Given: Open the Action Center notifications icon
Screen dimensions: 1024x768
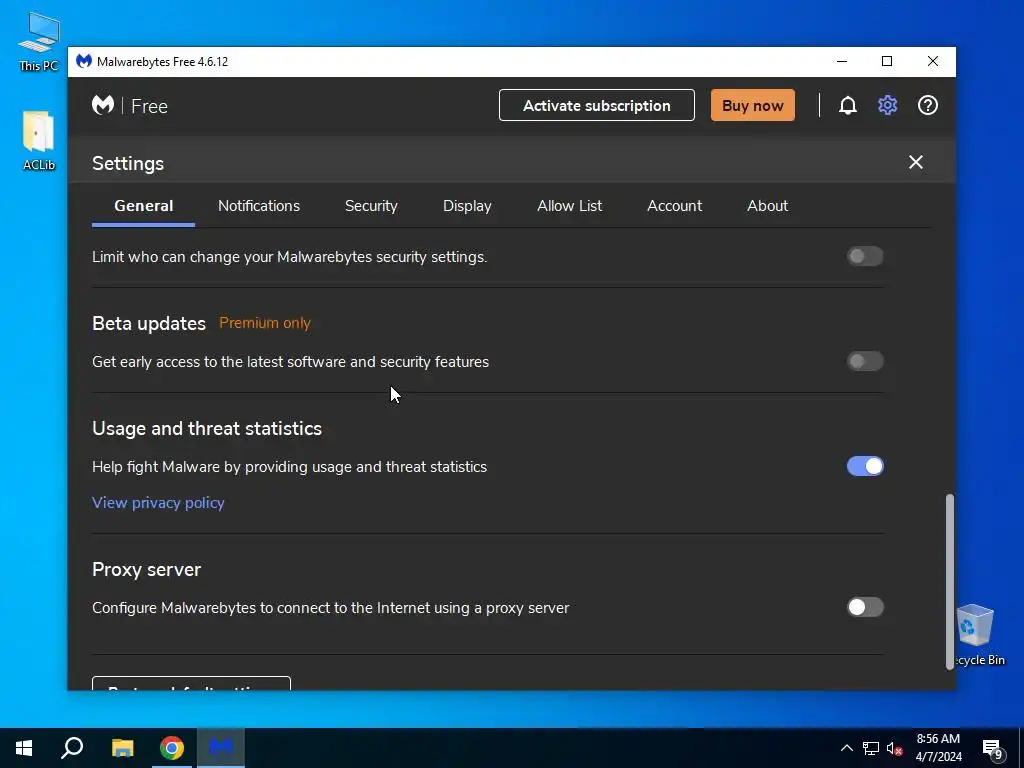Looking at the screenshot, I should [993, 748].
